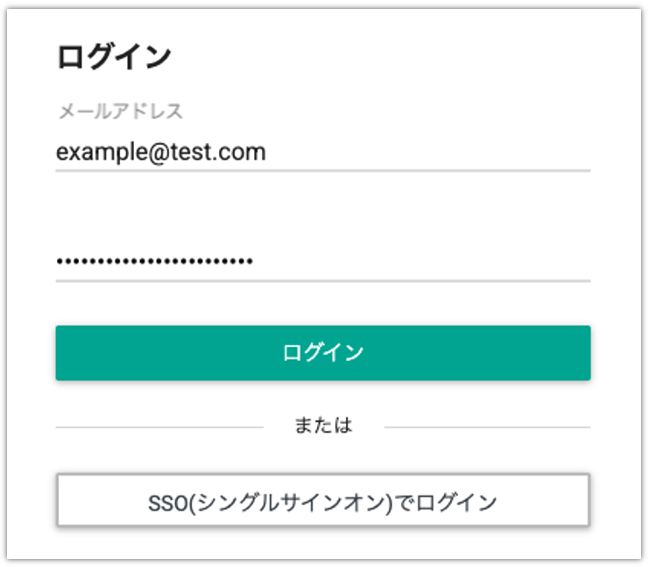Click empty area right of password dots

[420, 262]
